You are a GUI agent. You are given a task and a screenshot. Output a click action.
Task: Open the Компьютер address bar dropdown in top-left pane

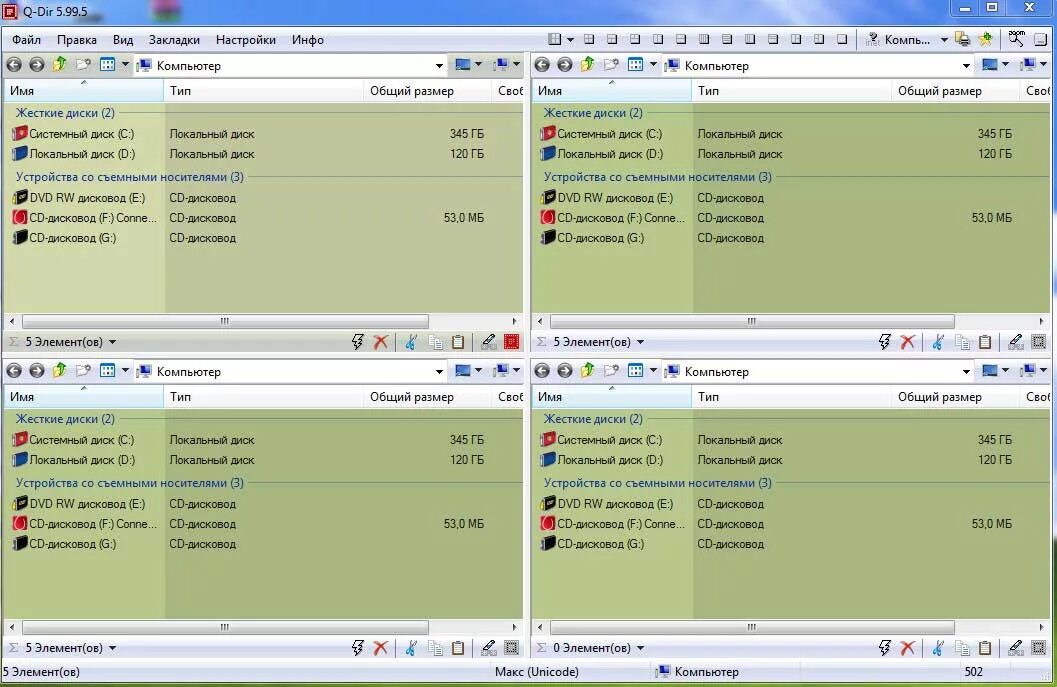coord(439,65)
